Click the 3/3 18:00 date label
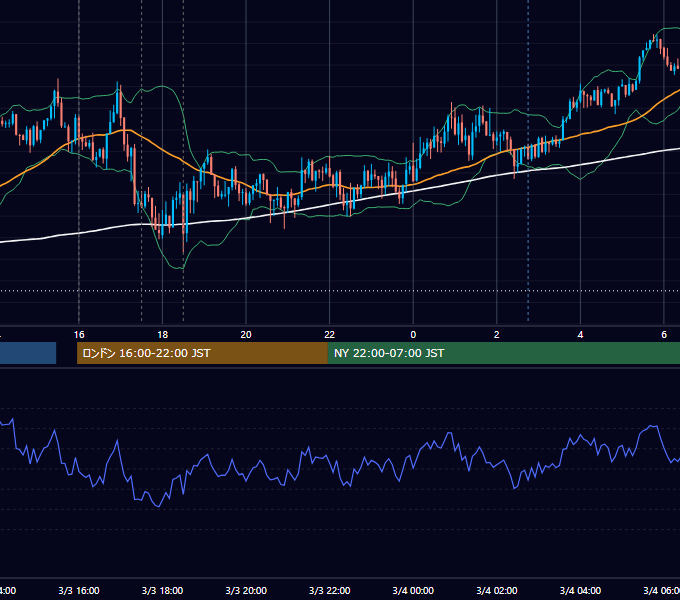The image size is (680, 600). coord(163,590)
